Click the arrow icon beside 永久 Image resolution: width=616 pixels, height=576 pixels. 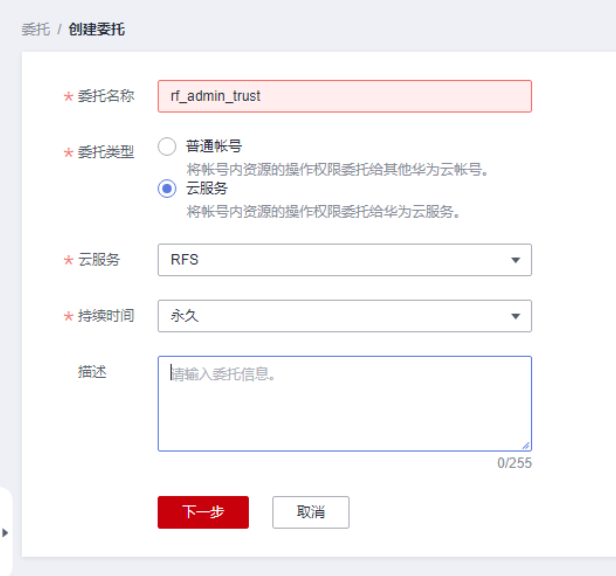516,316
